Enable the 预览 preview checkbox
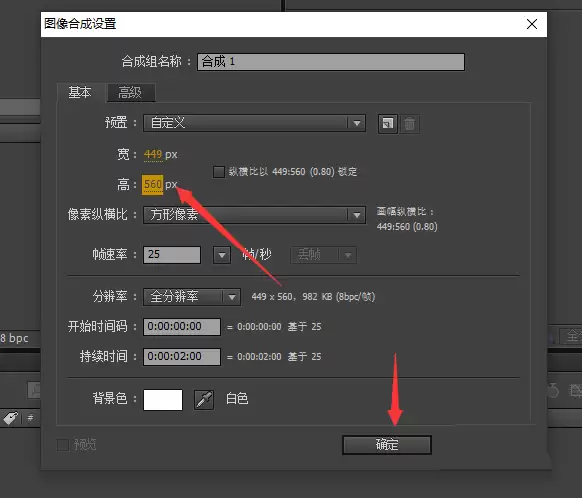The height and width of the screenshot is (498, 582). [62, 445]
